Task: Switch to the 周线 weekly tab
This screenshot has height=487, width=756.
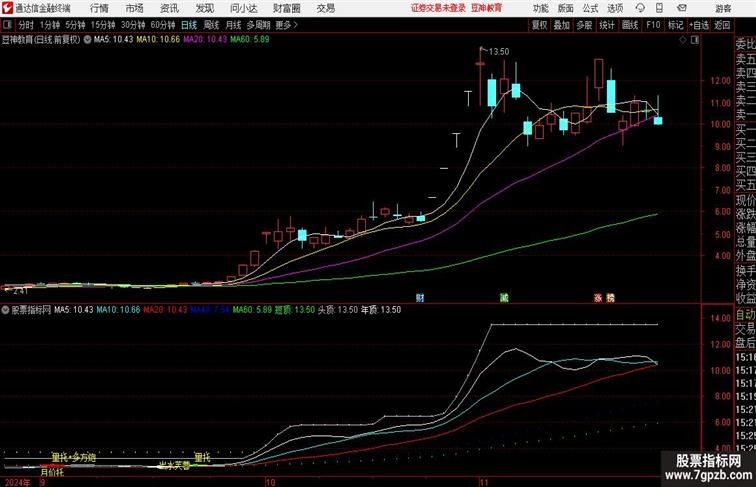Action: click(211, 25)
